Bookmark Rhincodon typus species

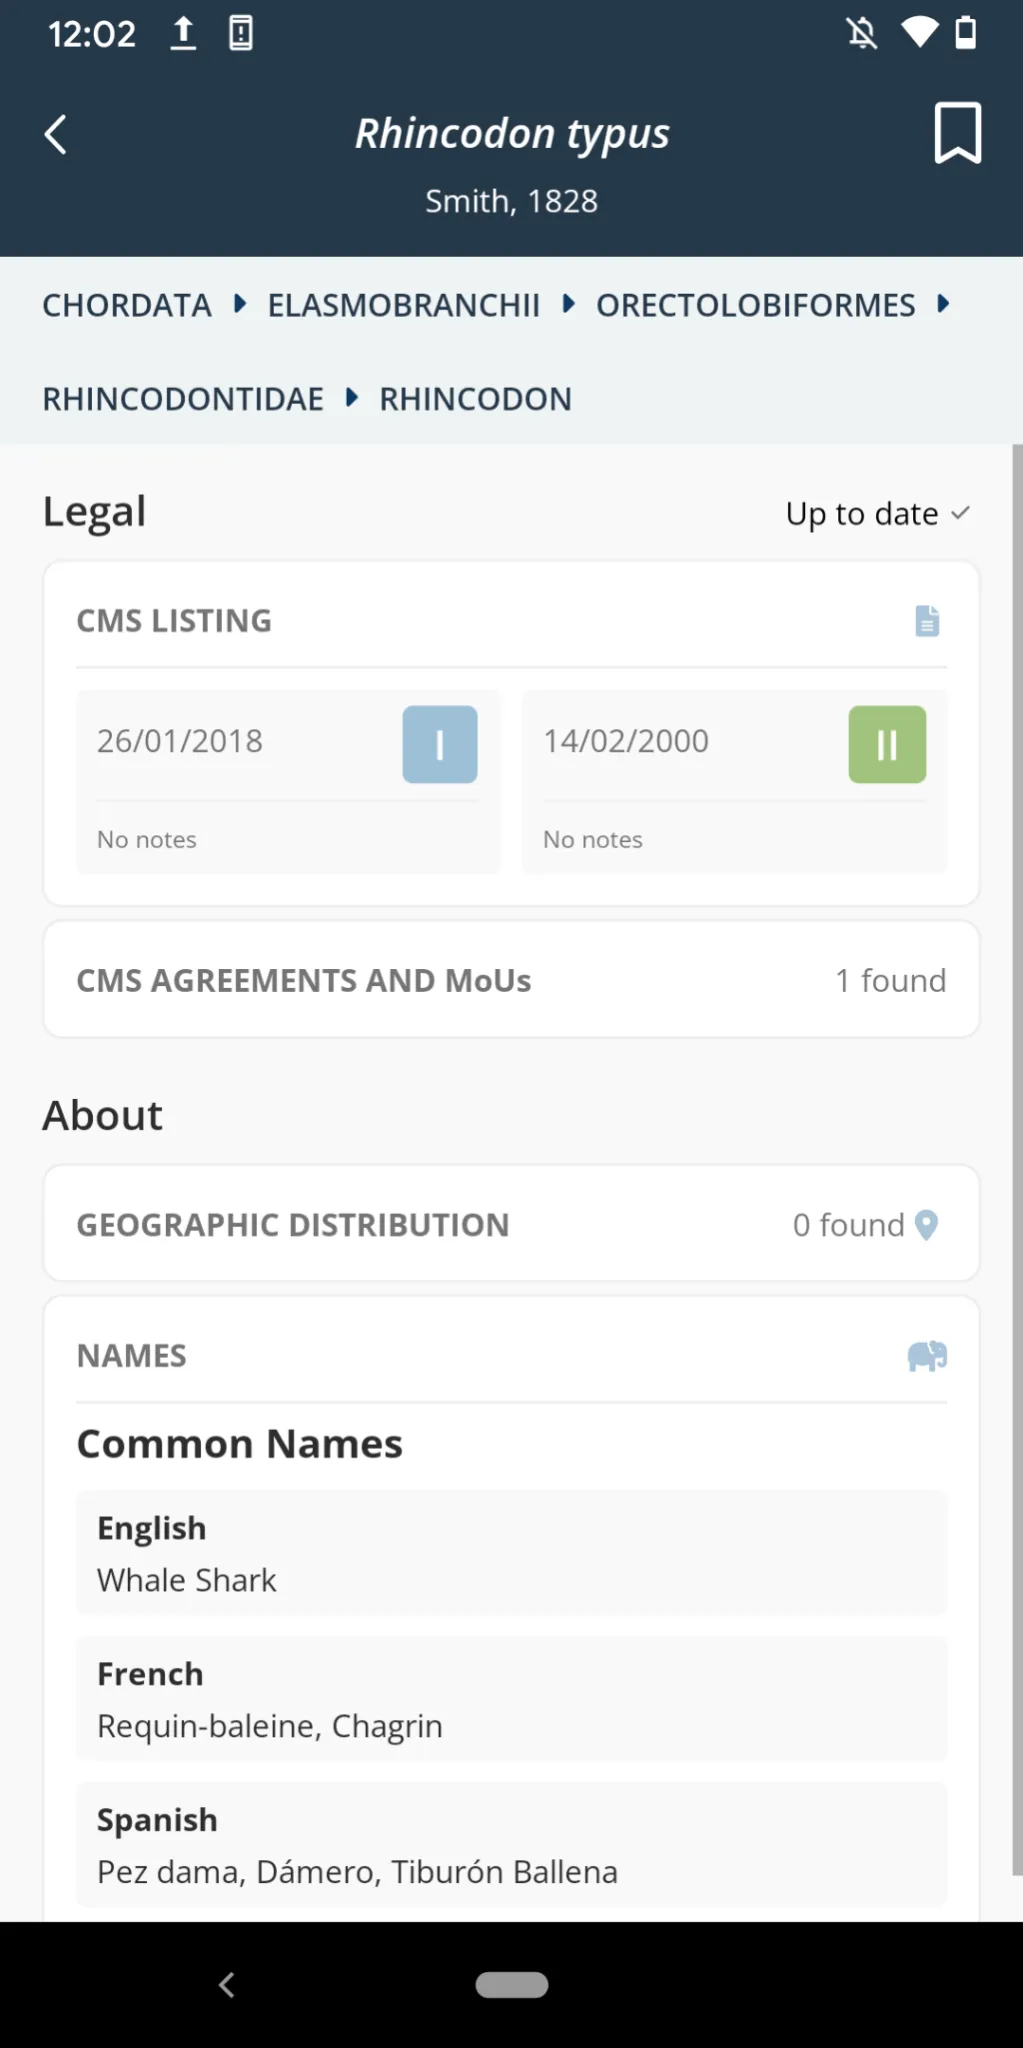(x=957, y=132)
